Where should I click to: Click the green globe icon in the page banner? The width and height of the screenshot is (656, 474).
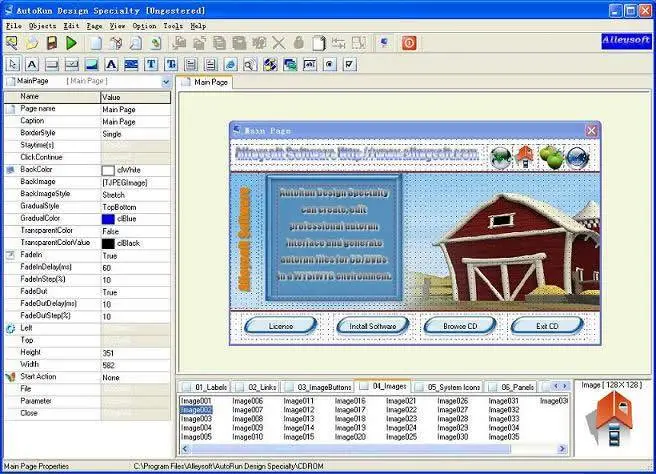click(501, 158)
